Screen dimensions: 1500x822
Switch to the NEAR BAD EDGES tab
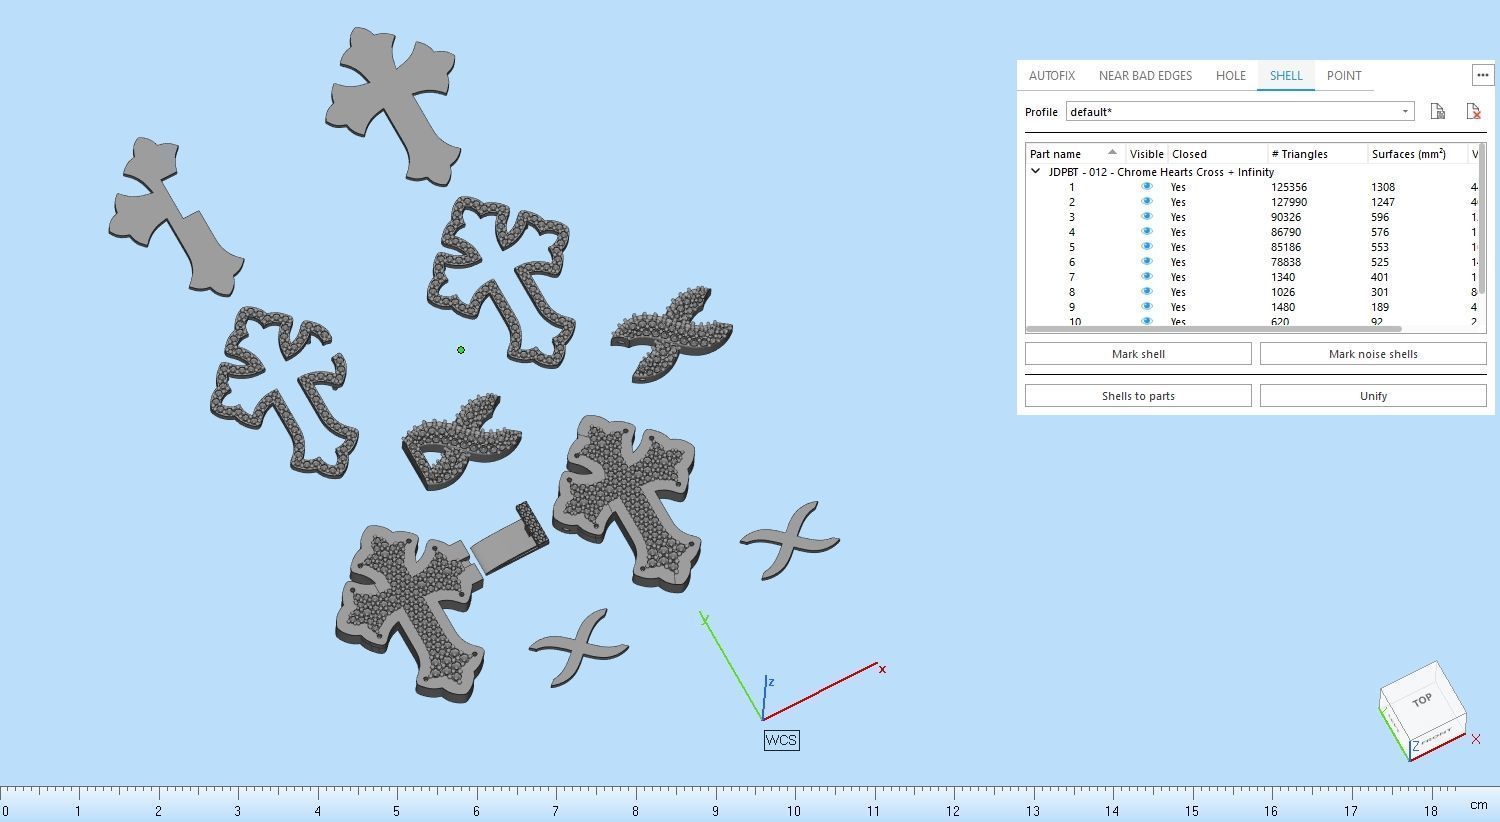(1145, 75)
